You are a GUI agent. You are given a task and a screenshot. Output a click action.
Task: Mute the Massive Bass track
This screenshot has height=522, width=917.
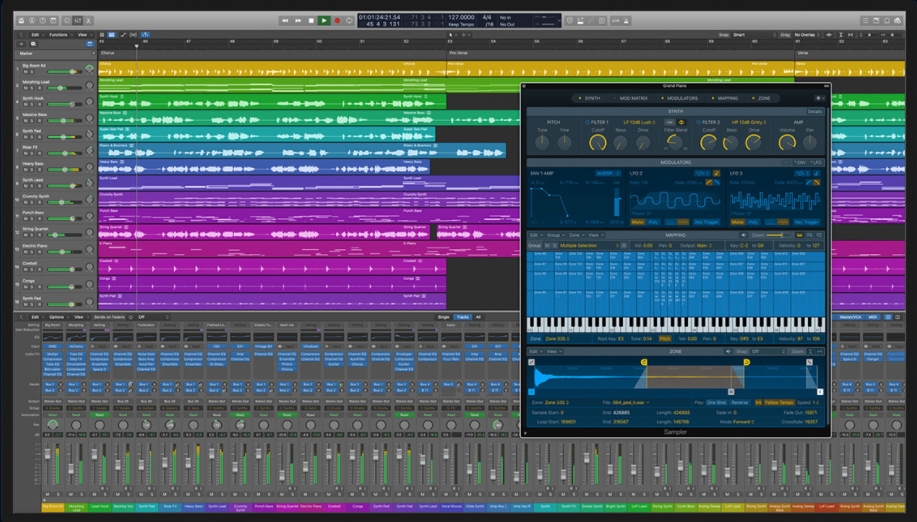coord(26,121)
